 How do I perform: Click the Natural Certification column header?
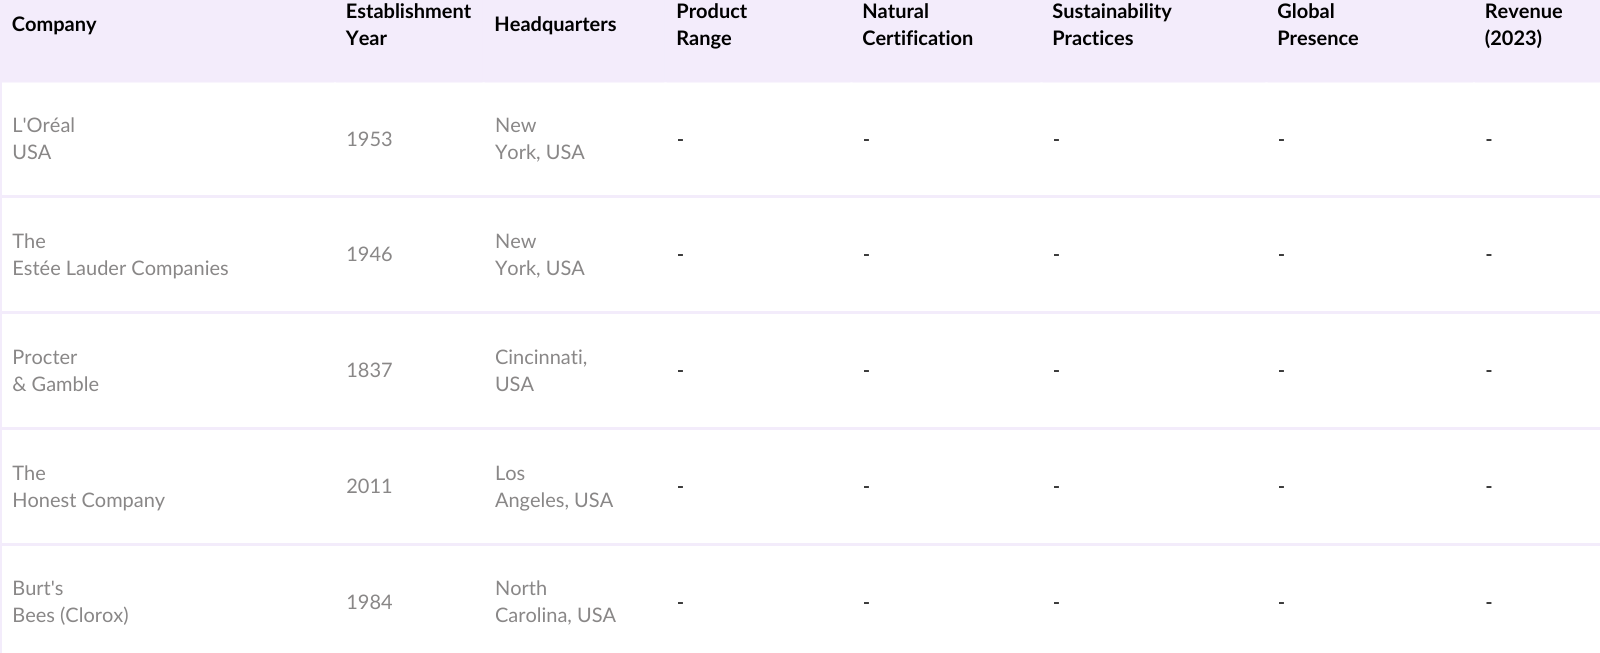pyautogui.click(x=917, y=25)
